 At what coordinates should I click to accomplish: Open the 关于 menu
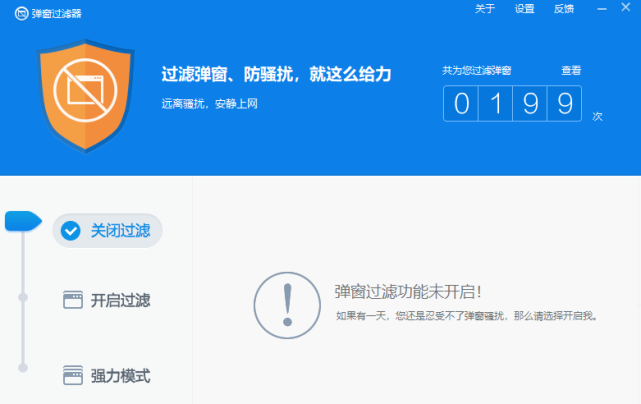coord(485,9)
